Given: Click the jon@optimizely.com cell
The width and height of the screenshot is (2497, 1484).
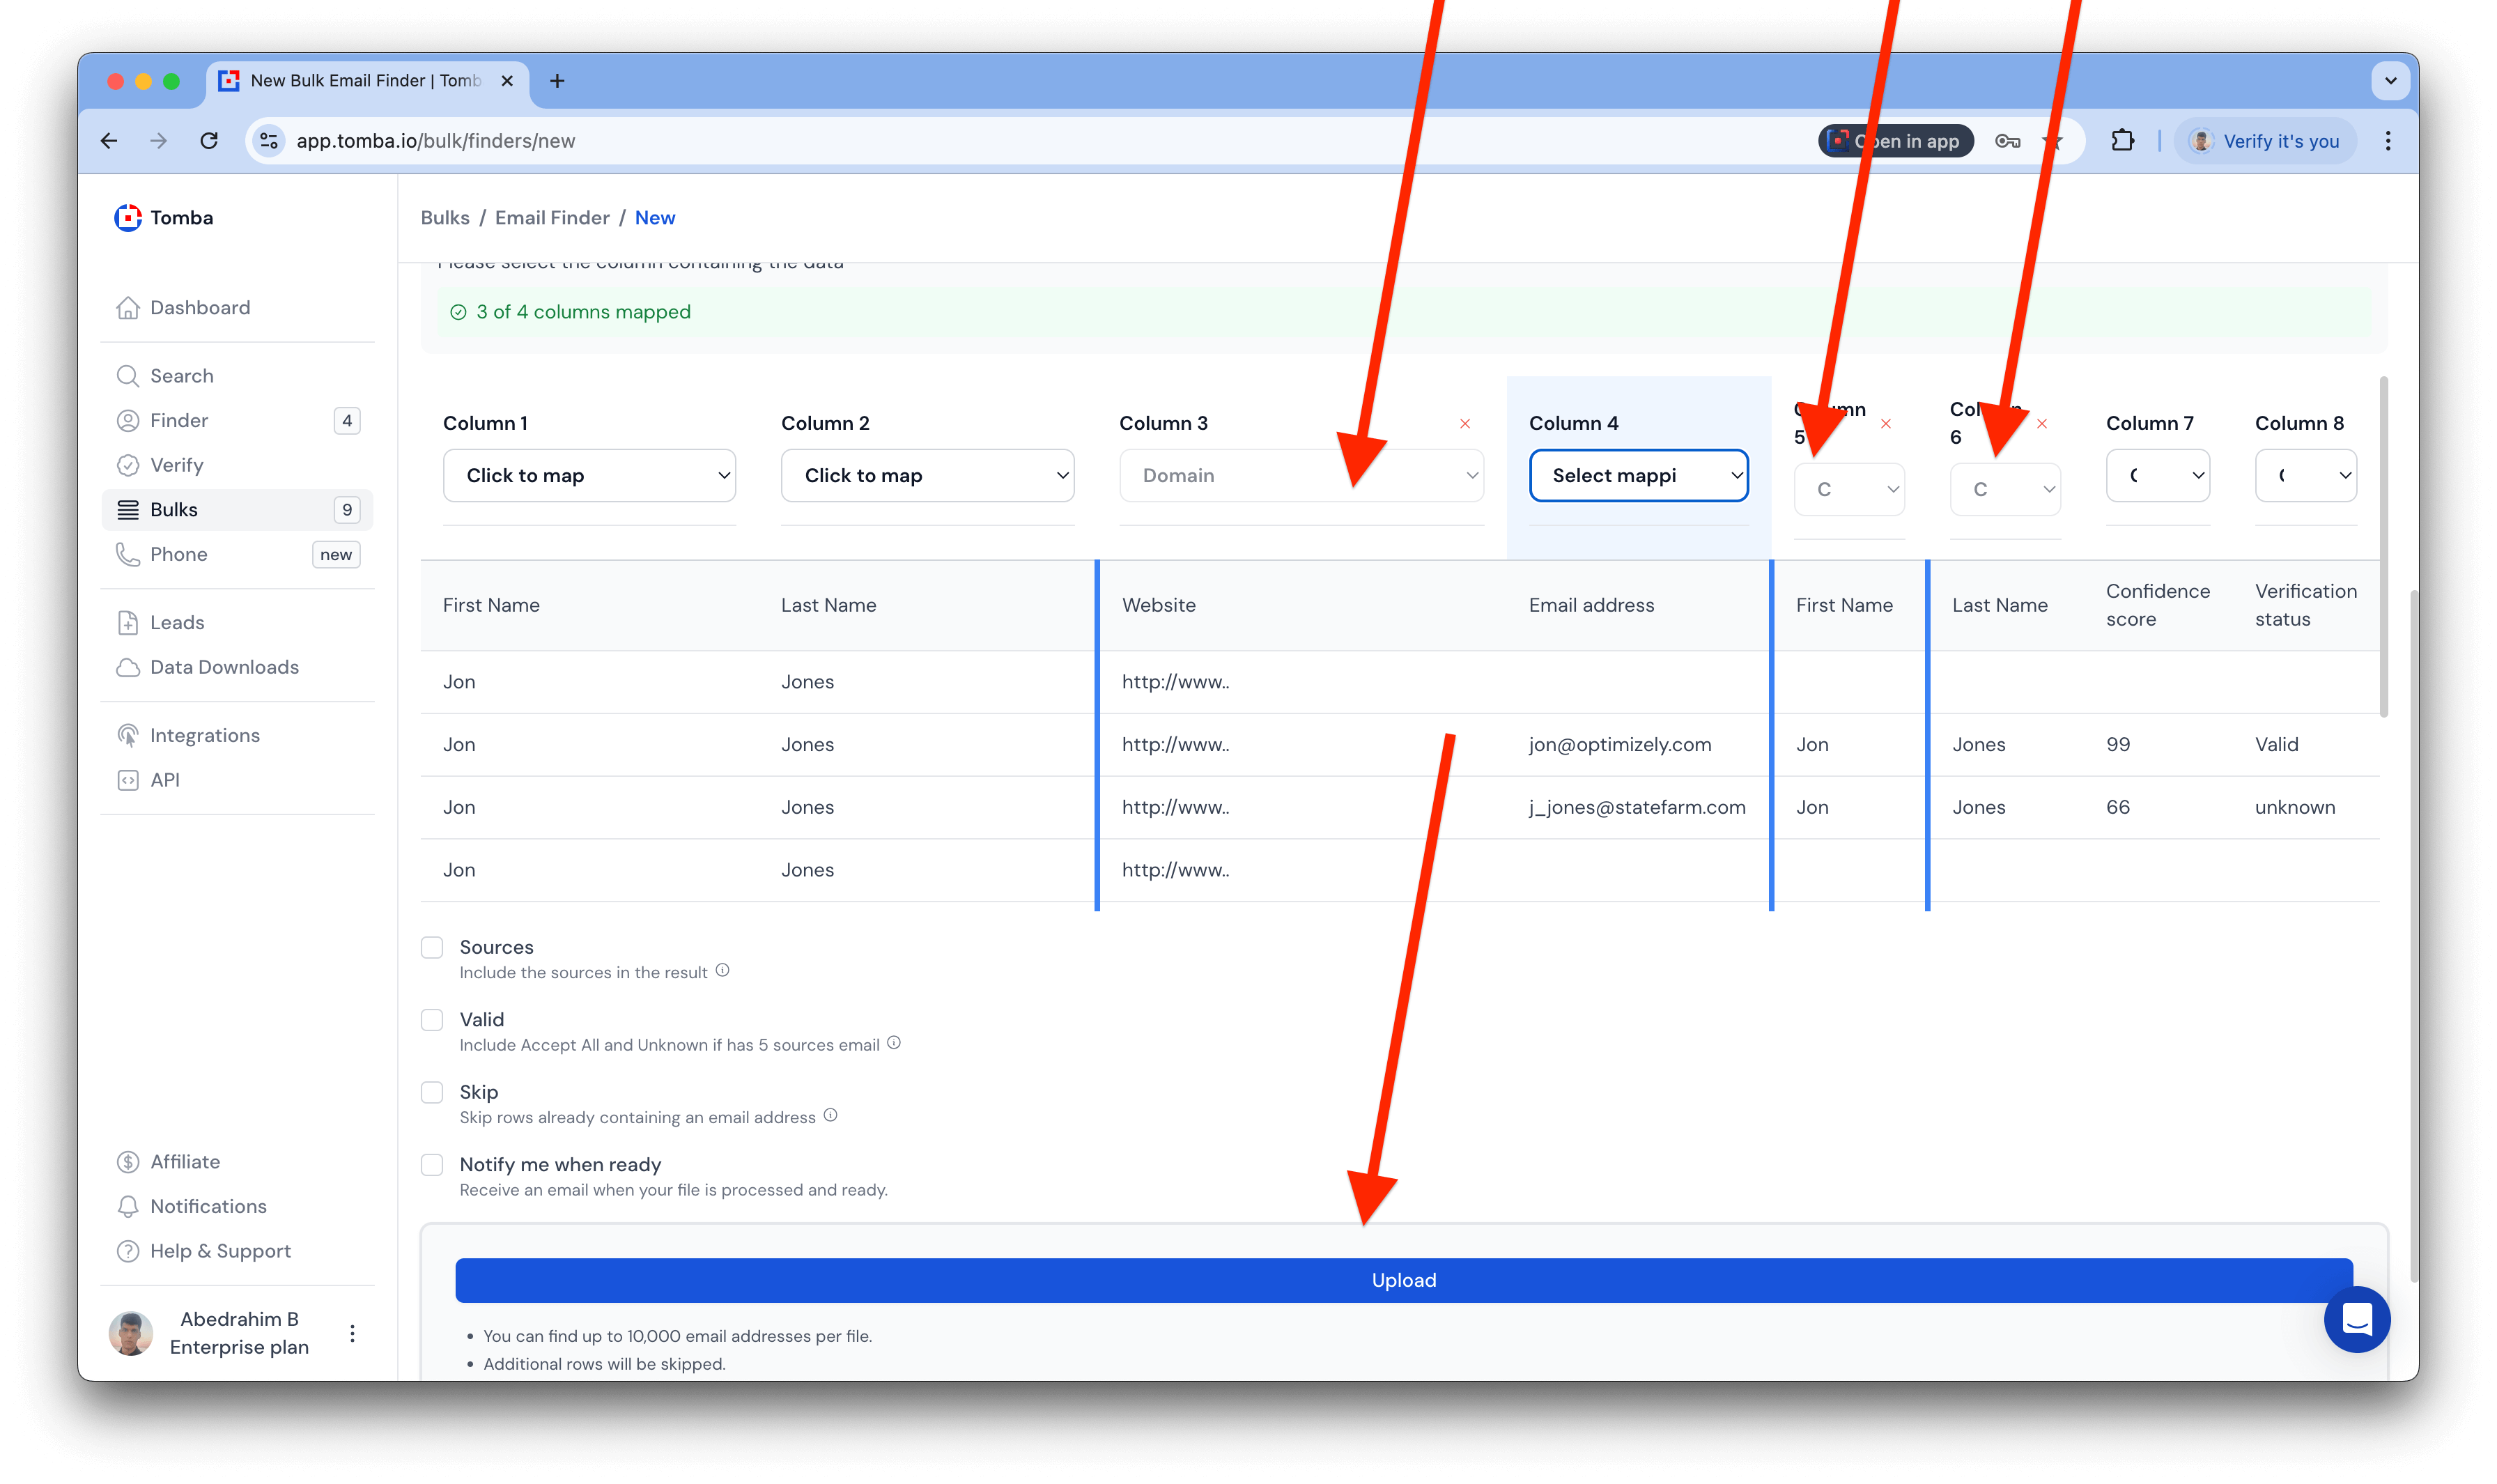Looking at the screenshot, I should tap(1620, 745).
